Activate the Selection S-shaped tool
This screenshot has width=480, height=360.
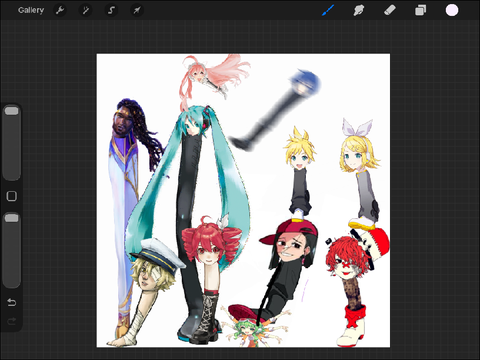[x=111, y=10]
